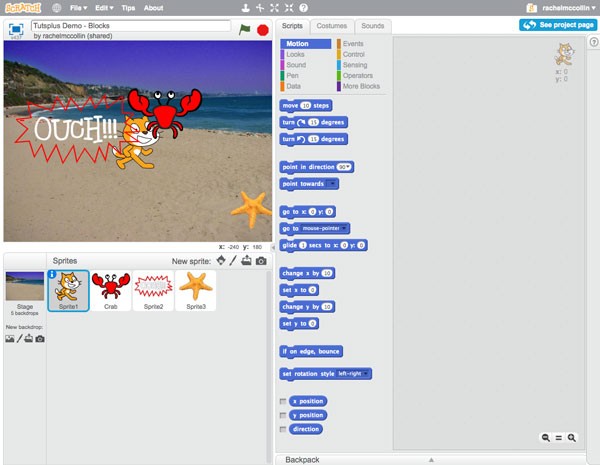Switch to the Costumes tab
This screenshot has height=465, width=600.
pos(332,26)
